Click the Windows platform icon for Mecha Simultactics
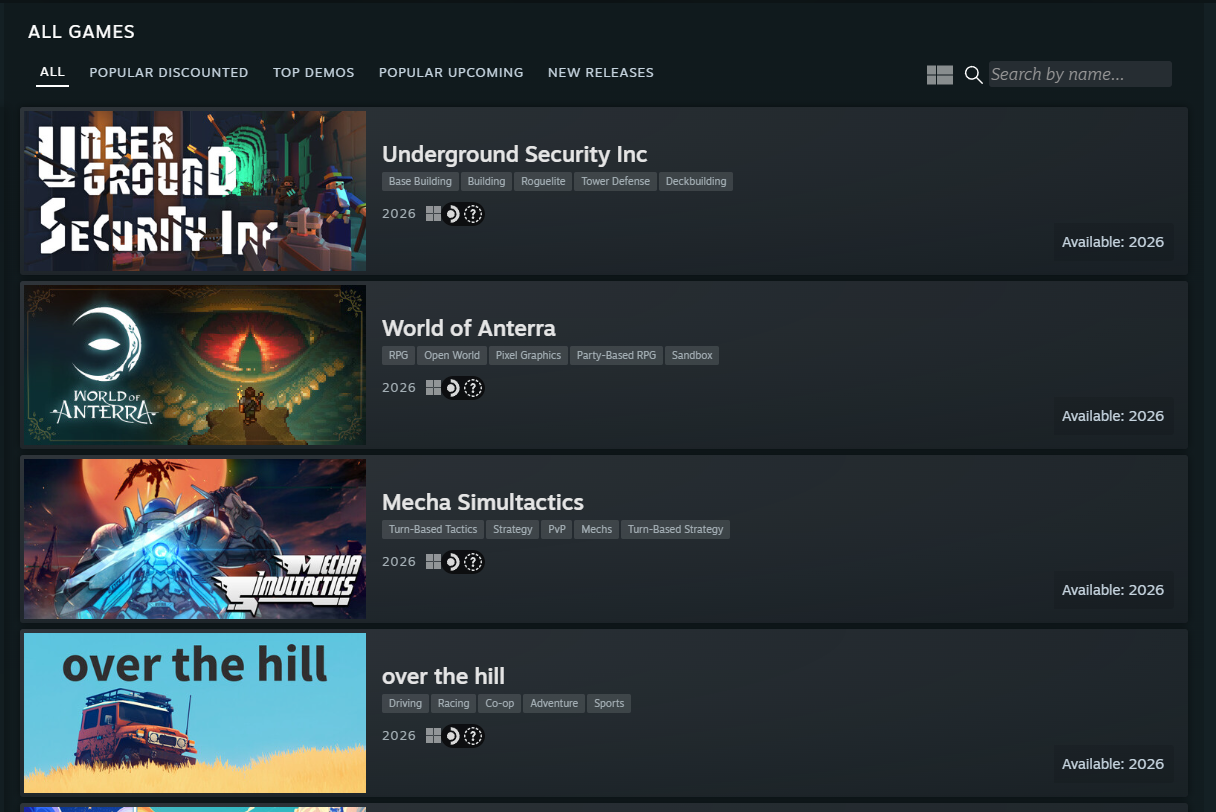 (433, 562)
